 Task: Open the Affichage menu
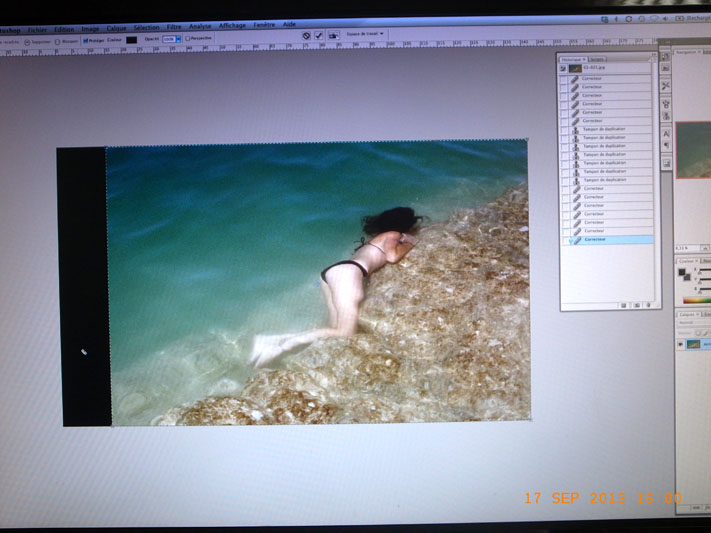tap(232, 26)
